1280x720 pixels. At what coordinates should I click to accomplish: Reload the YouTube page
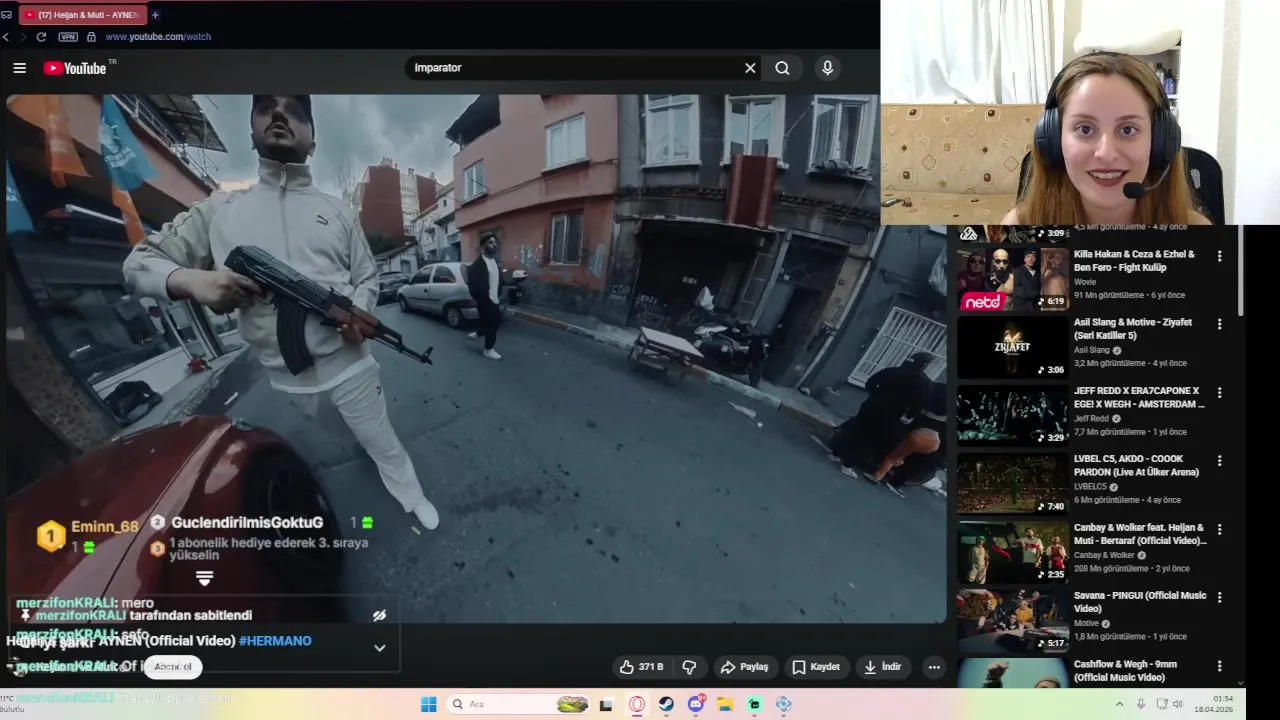coord(41,37)
